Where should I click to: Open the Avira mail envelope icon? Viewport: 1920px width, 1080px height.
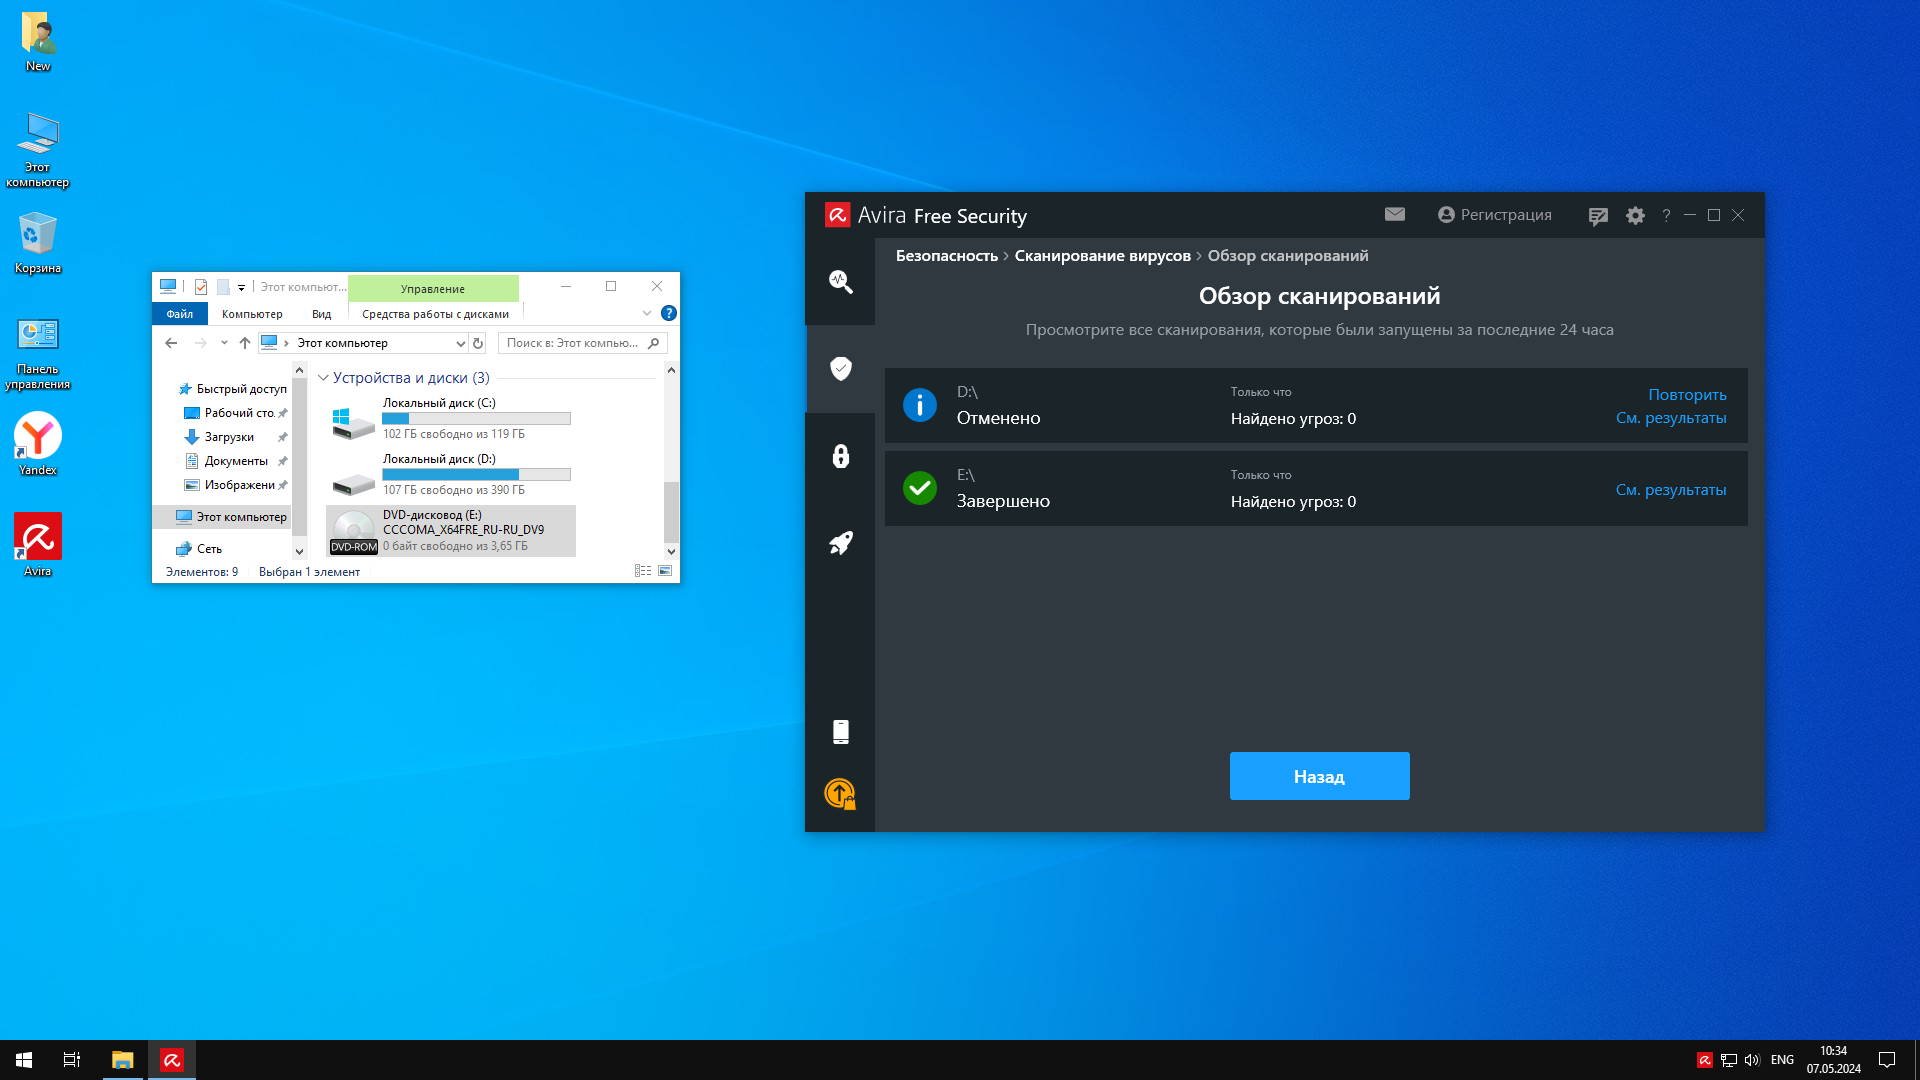click(x=1394, y=215)
